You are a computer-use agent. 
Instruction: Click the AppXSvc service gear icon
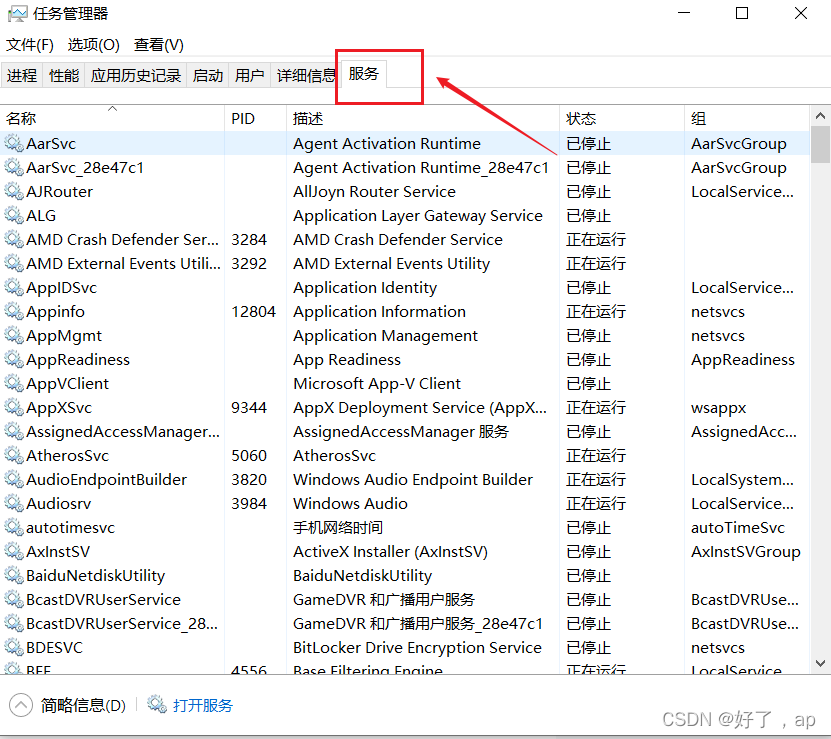click(x=14, y=407)
